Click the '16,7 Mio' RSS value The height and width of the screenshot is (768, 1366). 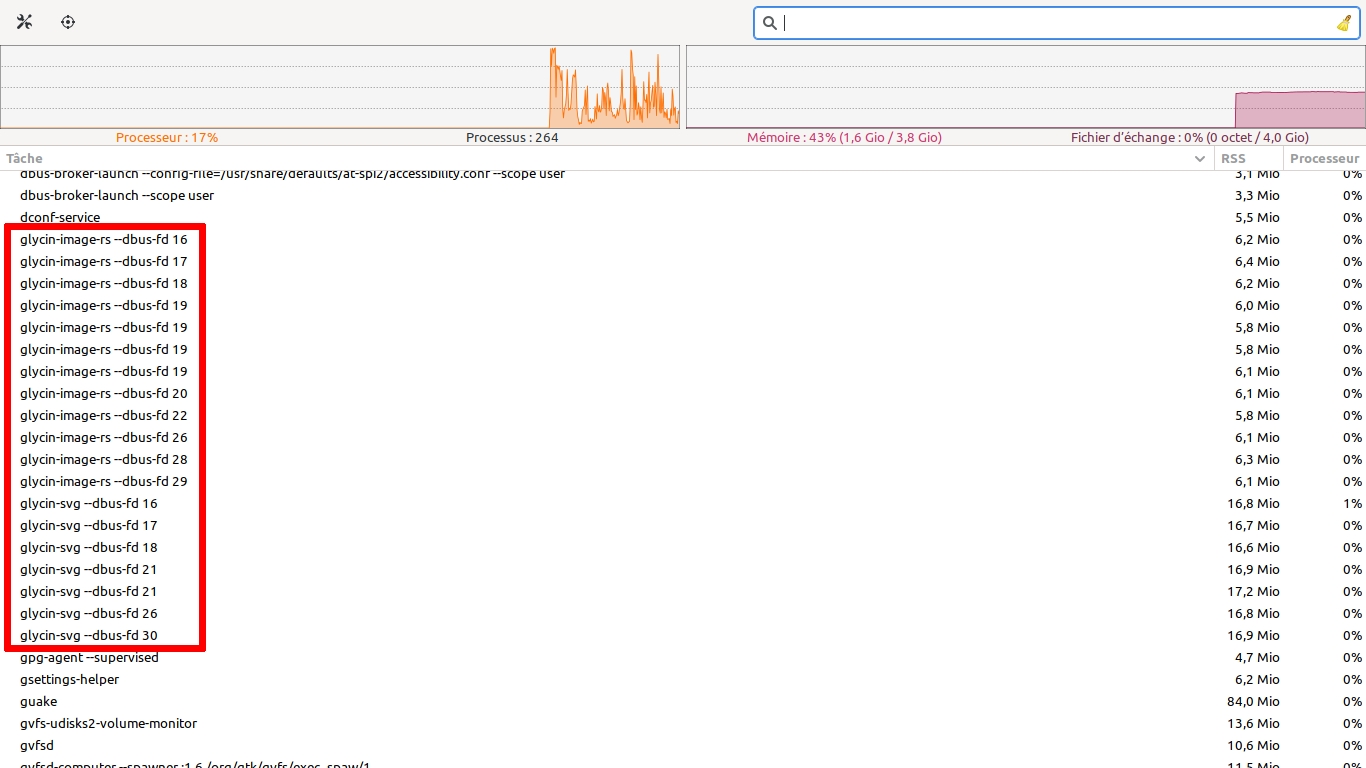(x=1253, y=525)
